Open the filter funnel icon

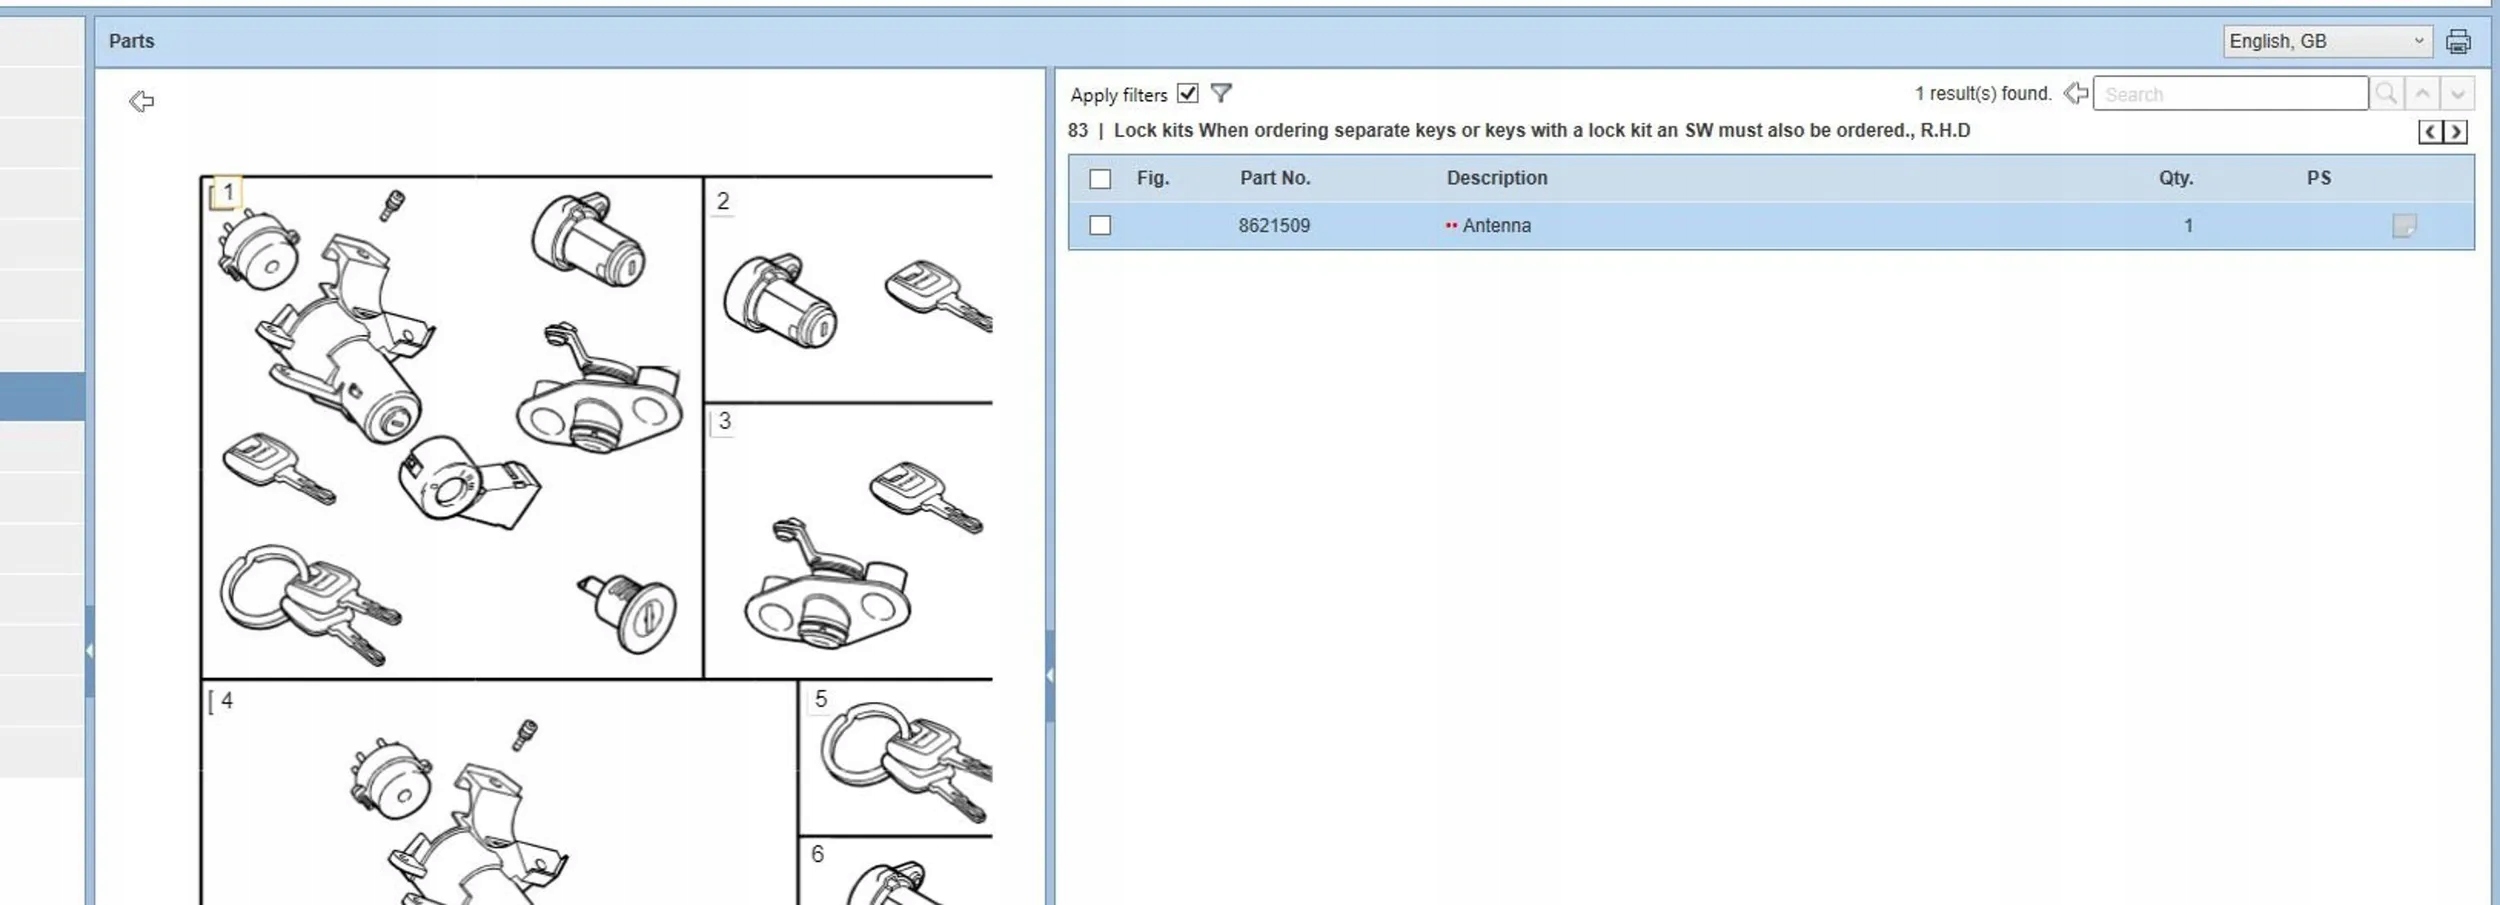pyautogui.click(x=1221, y=93)
